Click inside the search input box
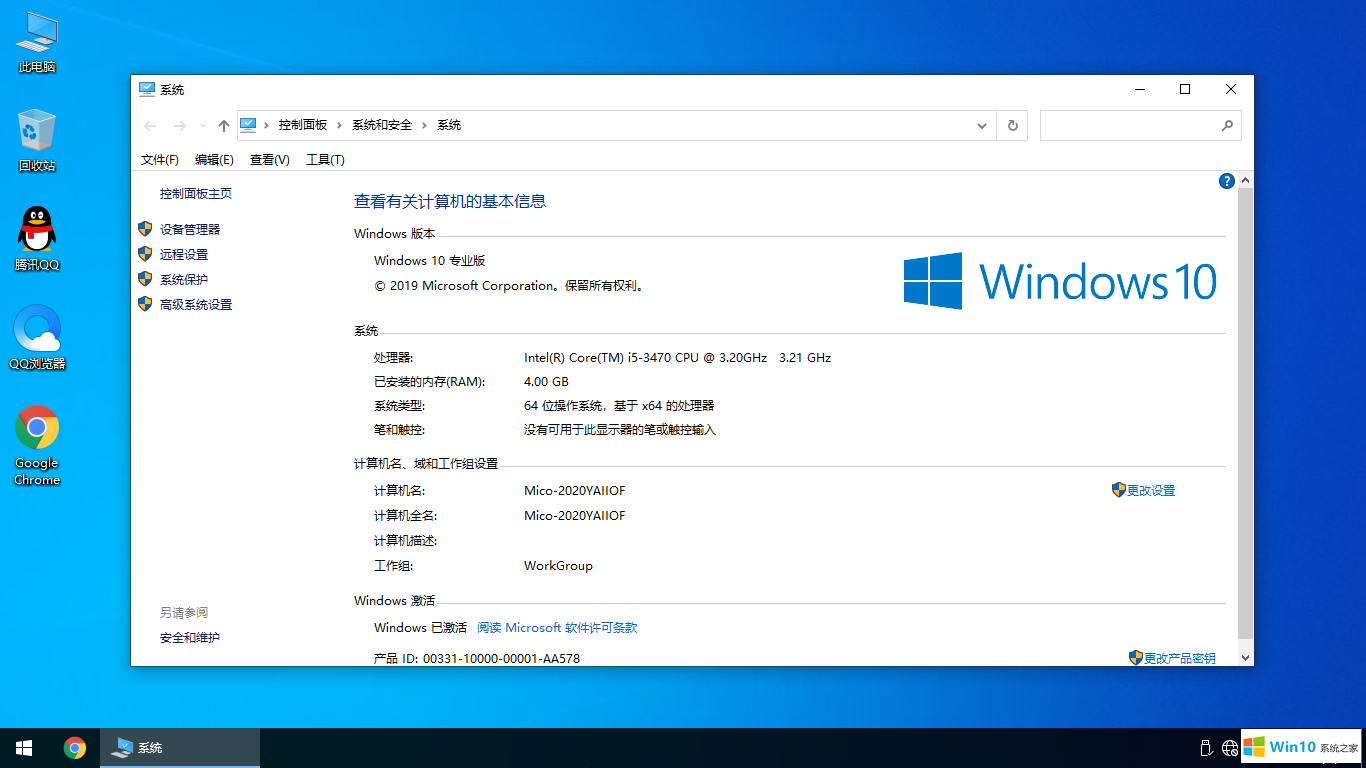Image resolution: width=1366 pixels, height=768 pixels. (1130, 125)
